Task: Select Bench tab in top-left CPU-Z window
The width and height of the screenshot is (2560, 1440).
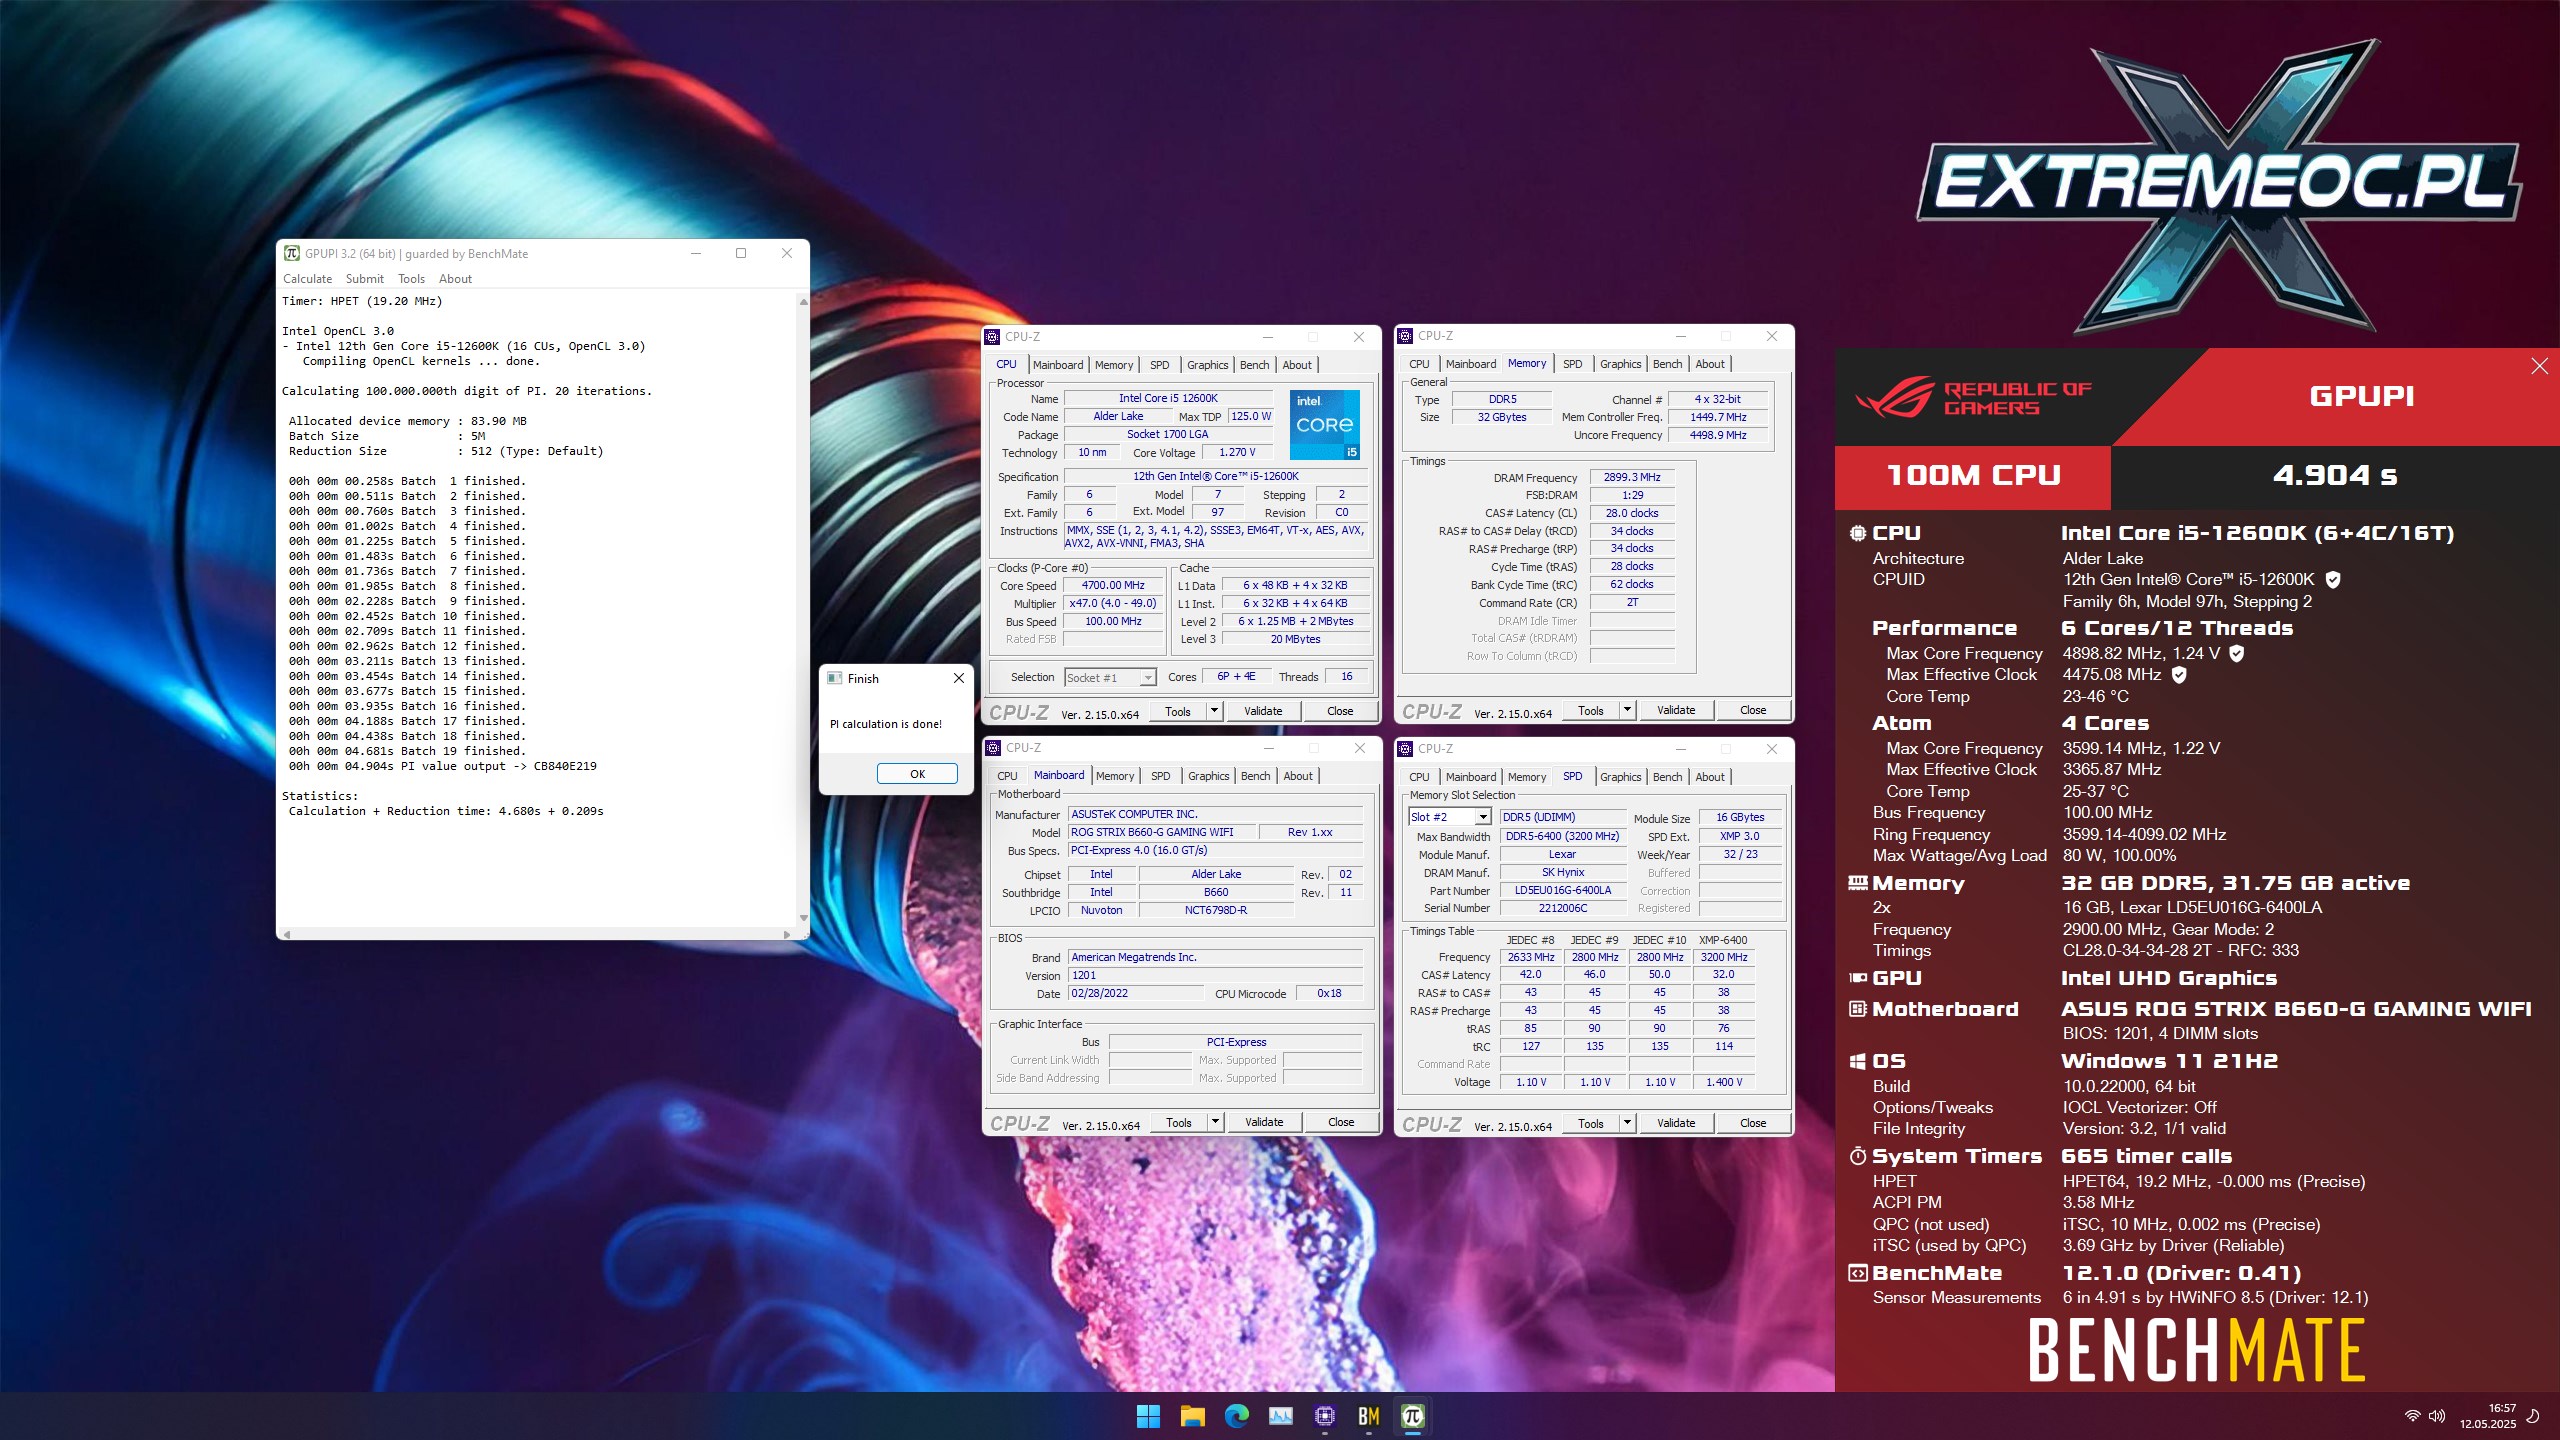Action: (1254, 365)
